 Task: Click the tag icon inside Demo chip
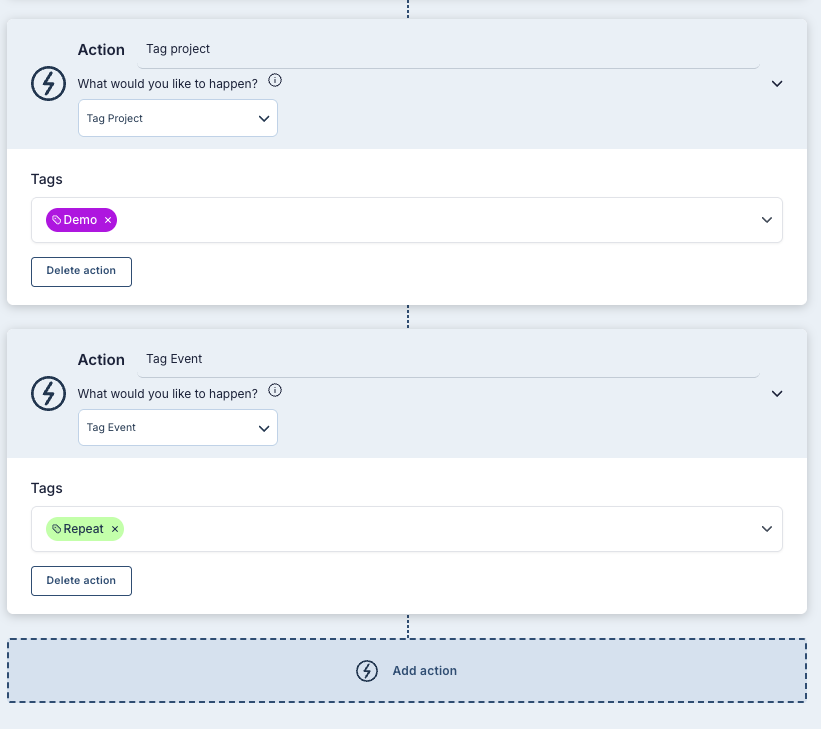[56, 220]
